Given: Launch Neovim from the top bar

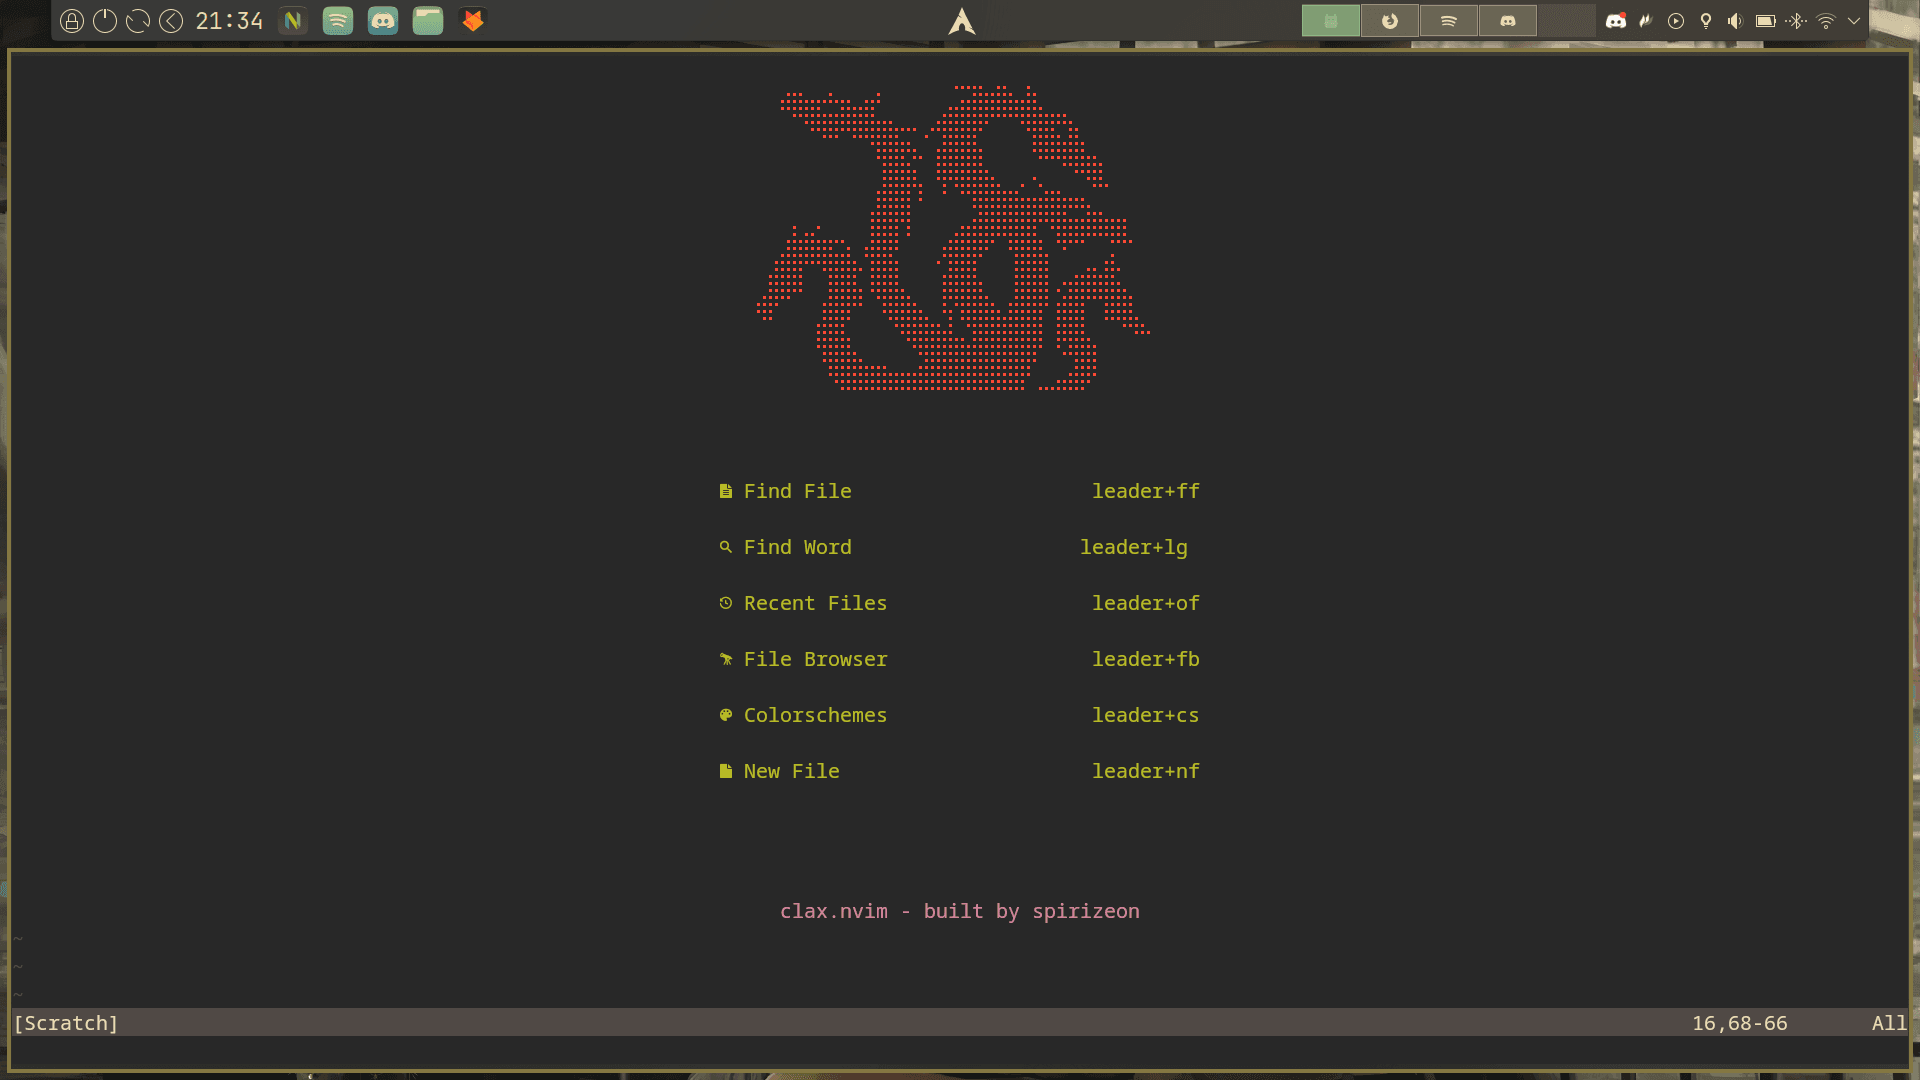Looking at the screenshot, I should coord(292,20).
